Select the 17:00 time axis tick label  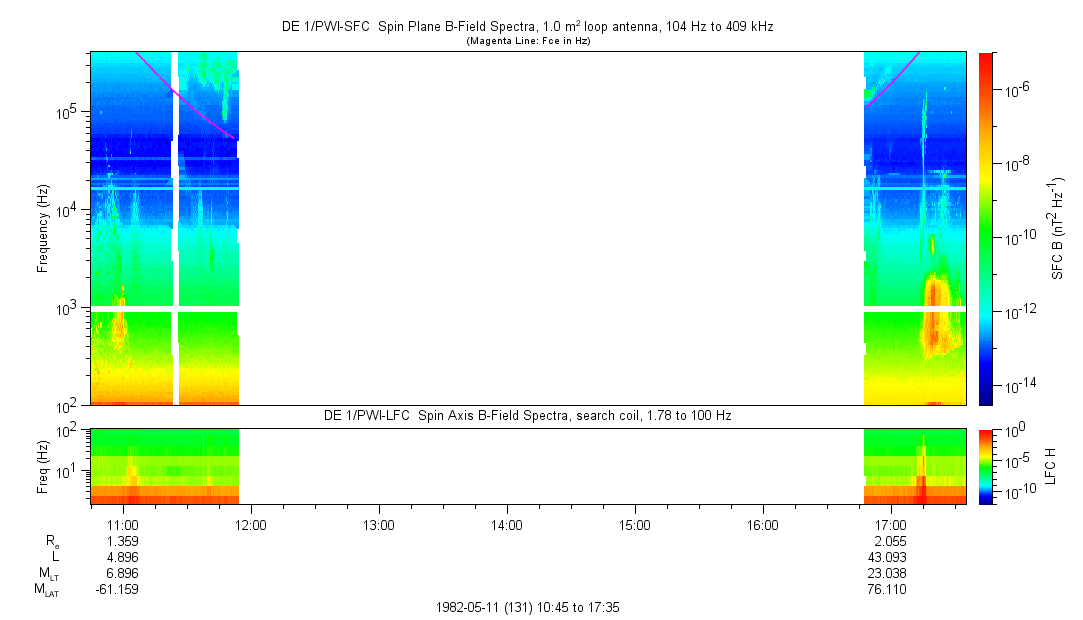890,524
